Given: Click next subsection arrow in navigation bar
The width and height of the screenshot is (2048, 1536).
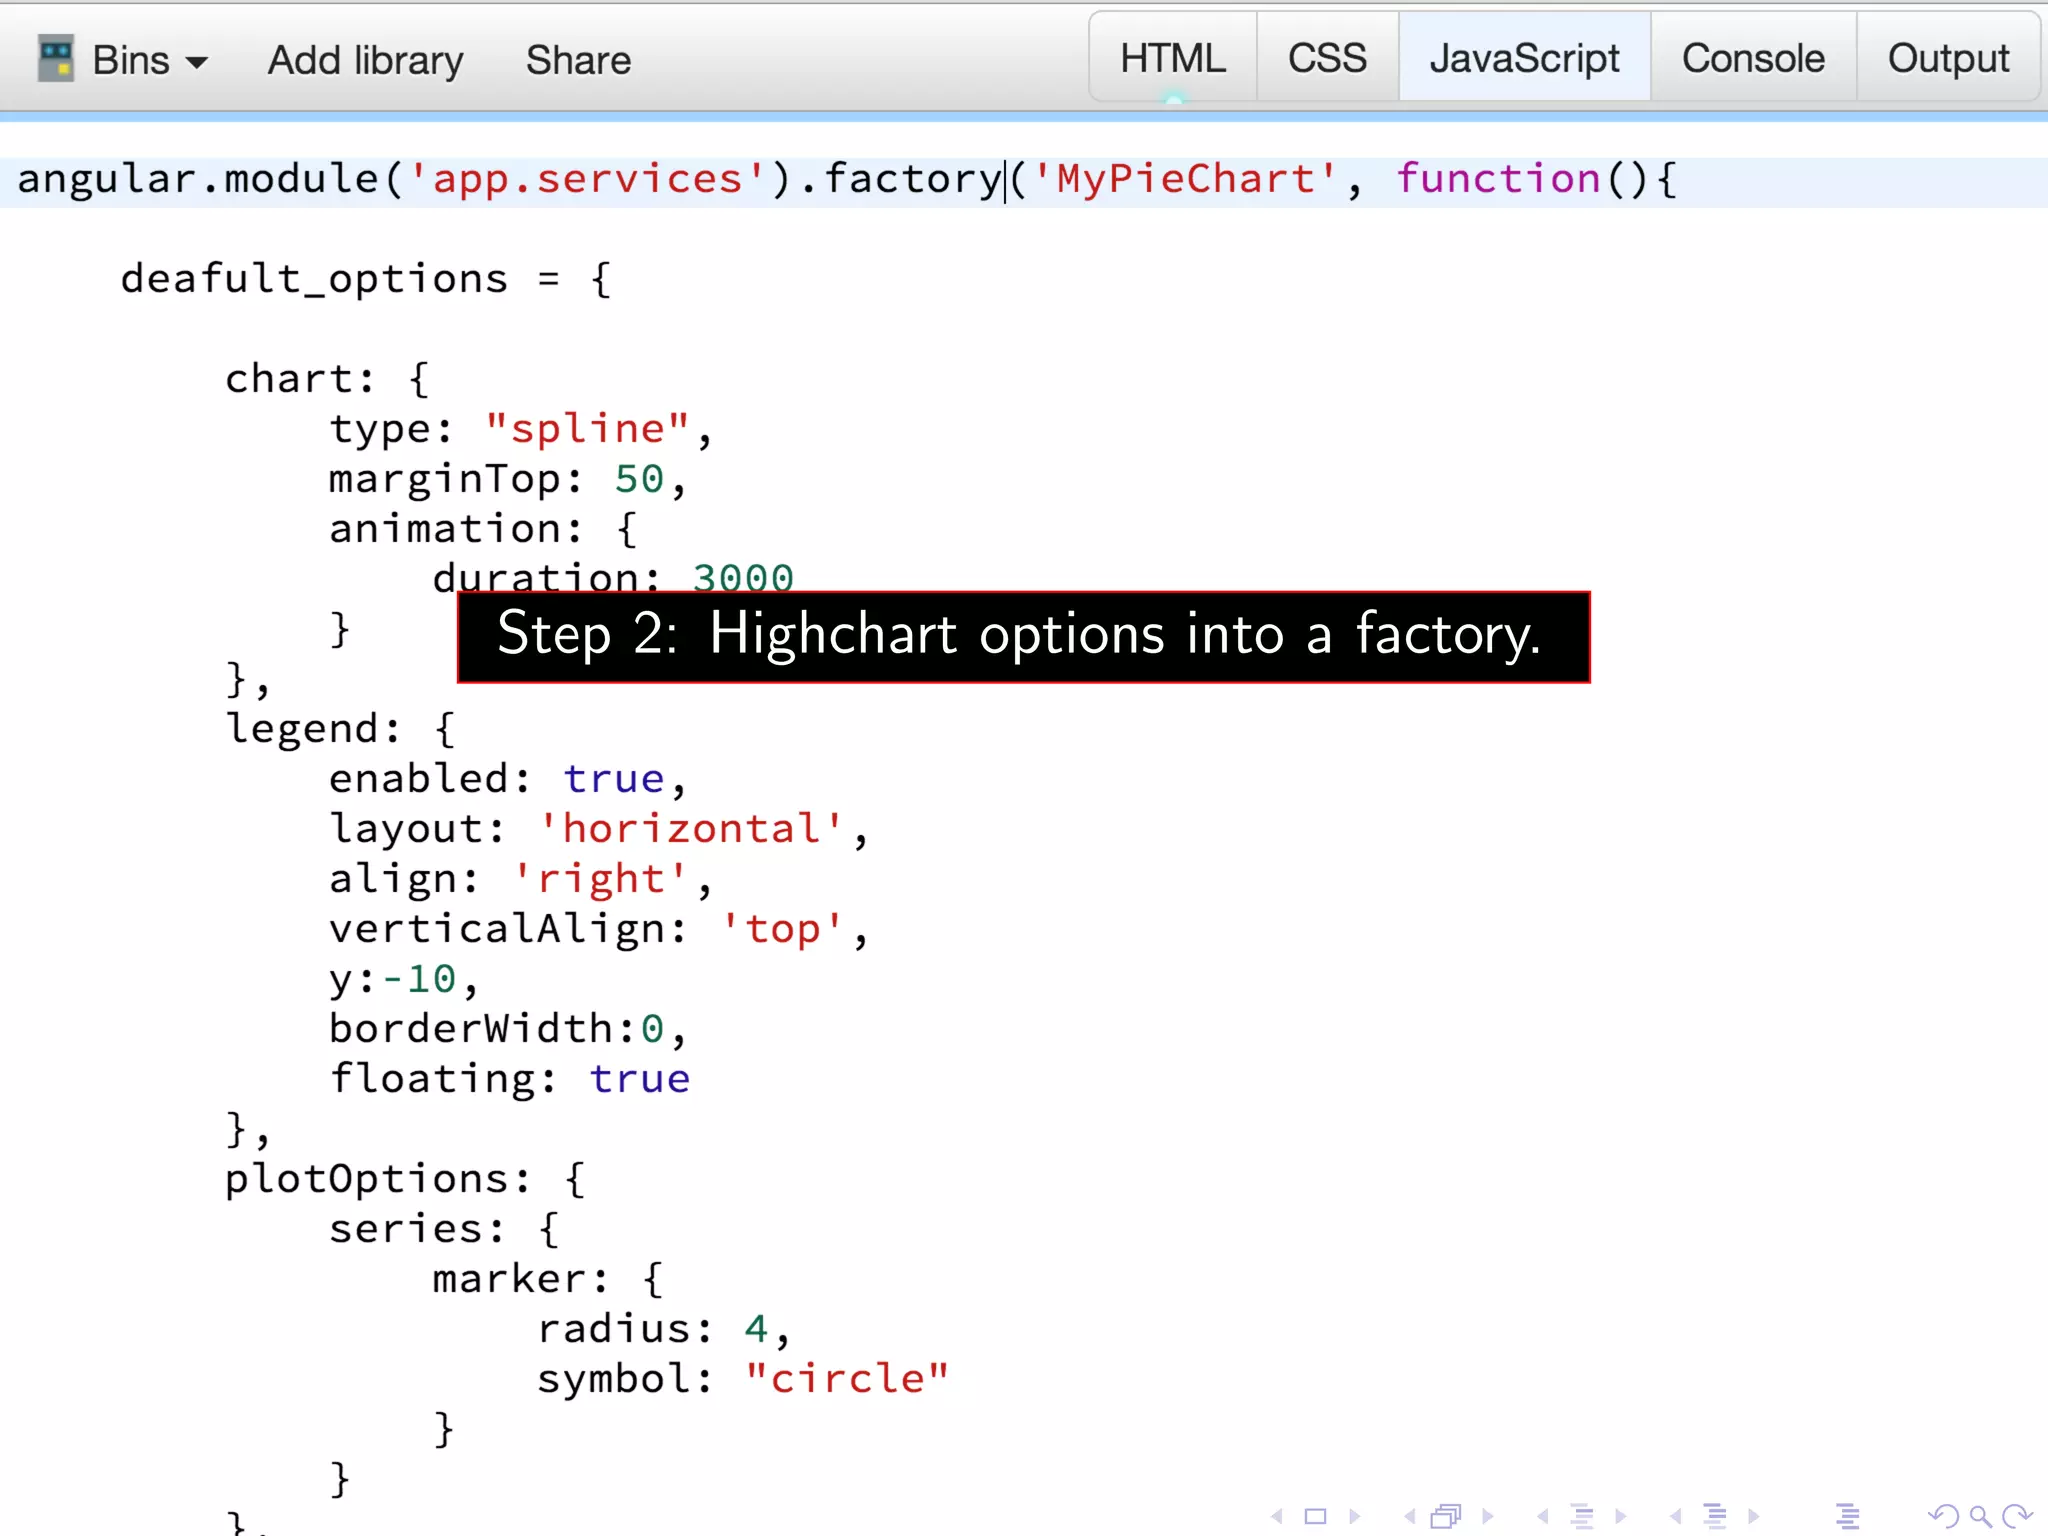Looking at the screenshot, I should [1620, 1516].
